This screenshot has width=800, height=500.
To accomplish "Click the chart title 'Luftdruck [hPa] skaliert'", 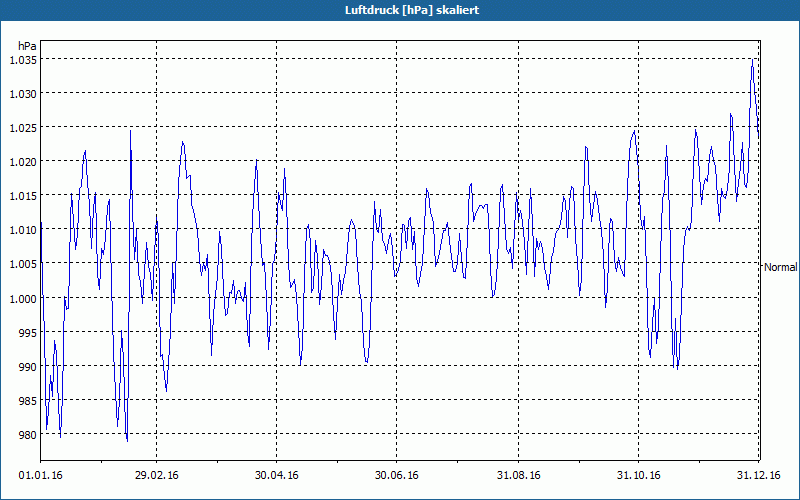I will 400,9.
